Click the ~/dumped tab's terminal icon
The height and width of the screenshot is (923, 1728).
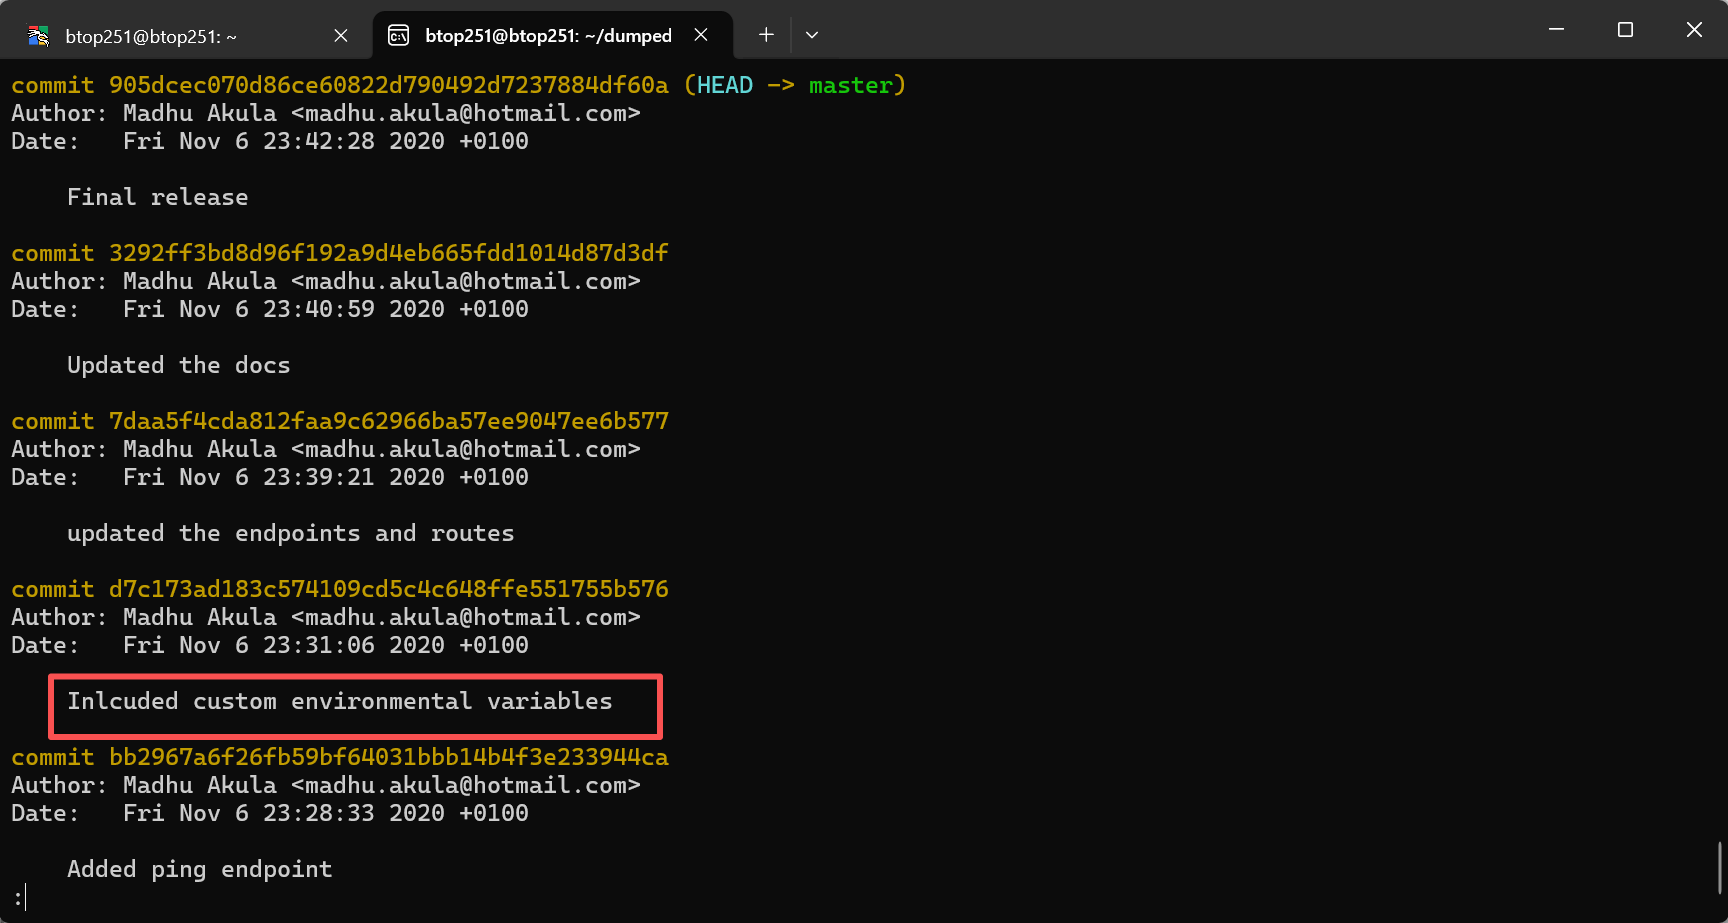point(398,36)
